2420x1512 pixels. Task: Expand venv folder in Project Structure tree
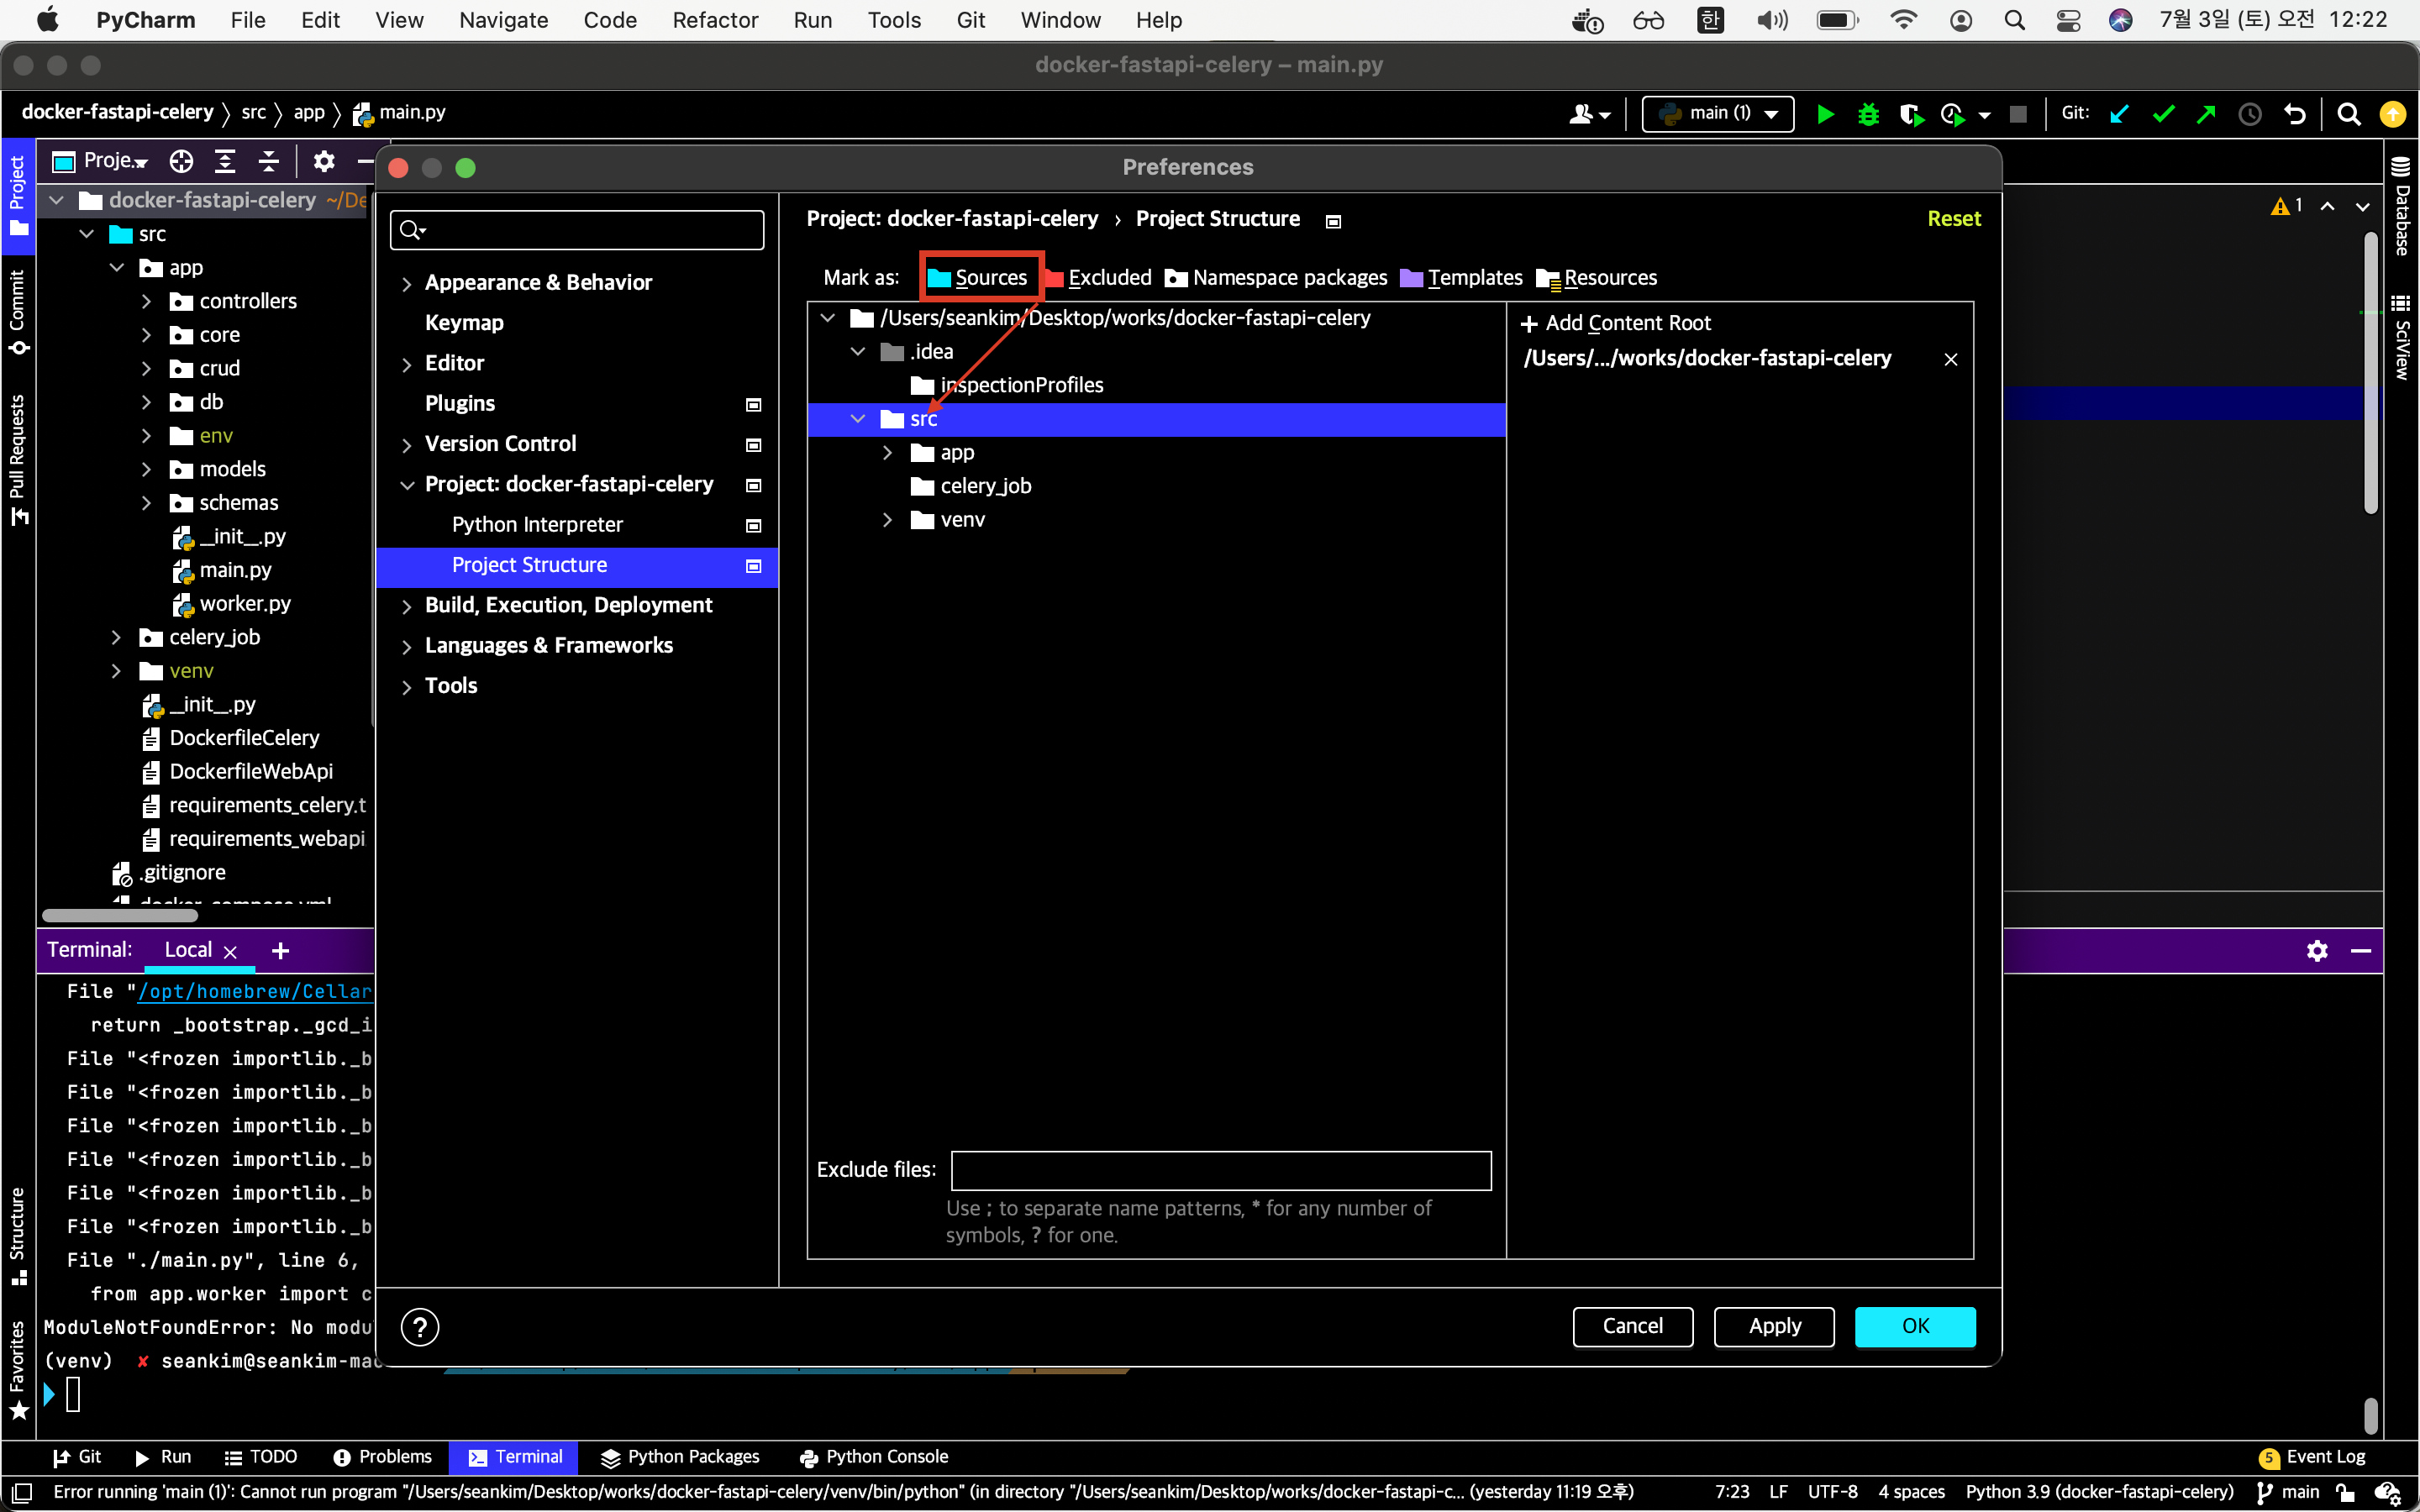click(887, 520)
